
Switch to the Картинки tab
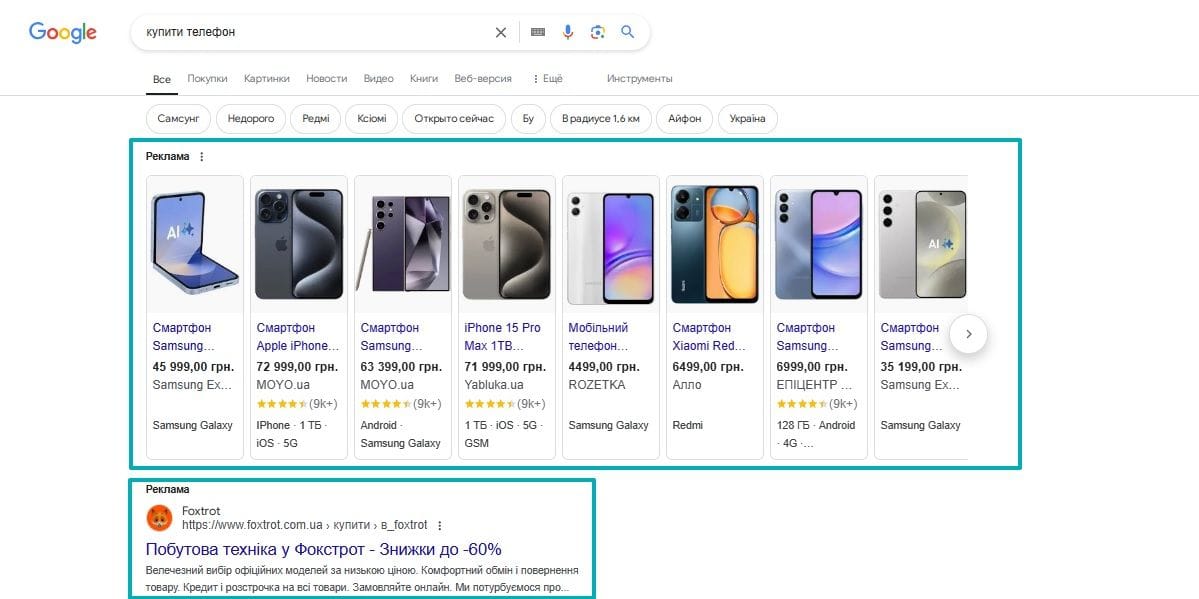(x=267, y=79)
